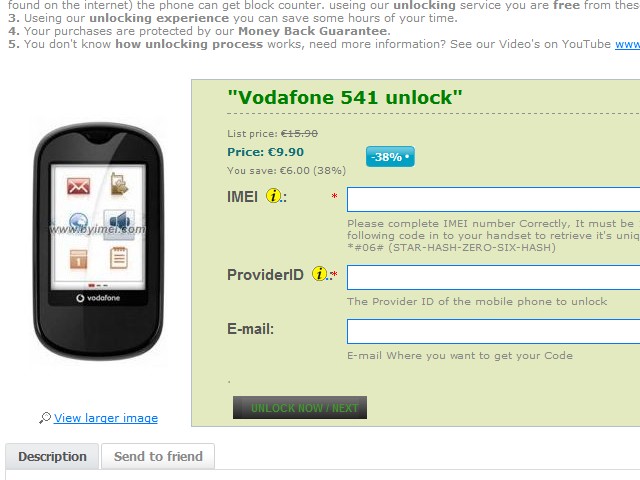Image resolution: width=640 pixels, height=480 pixels.
Task: Click the IMEI yellow info icon
Action: [x=273, y=196]
